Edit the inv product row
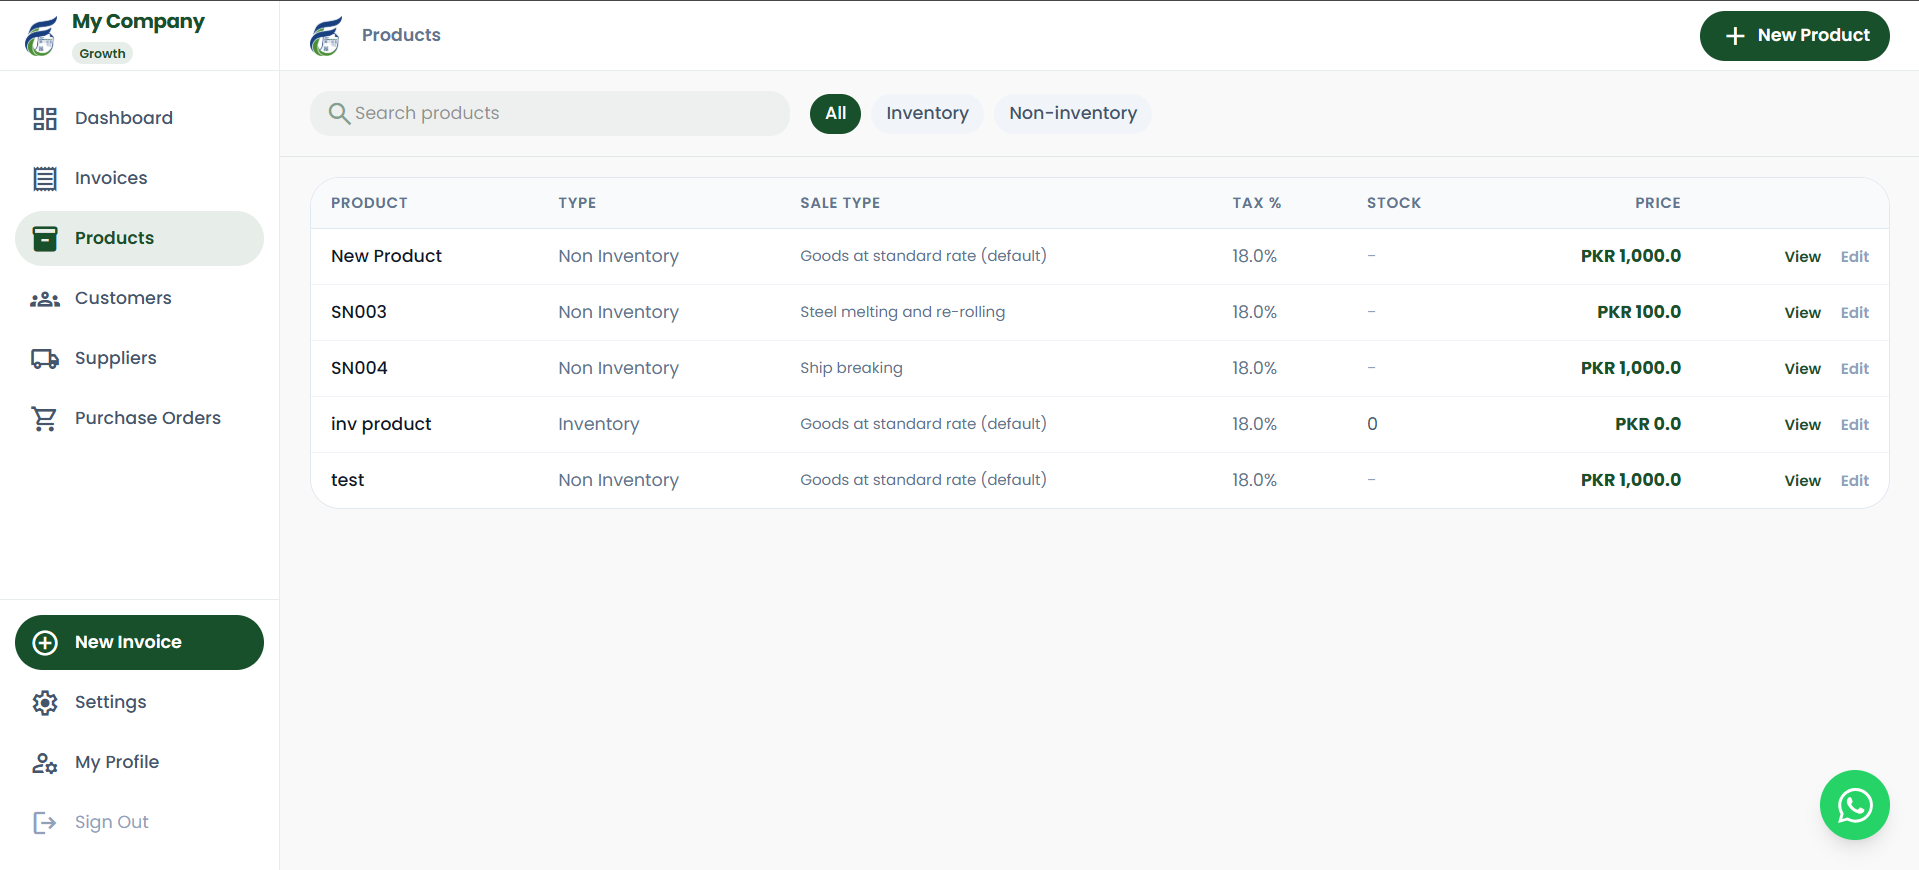This screenshot has width=1919, height=870. click(x=1854, y=425)
